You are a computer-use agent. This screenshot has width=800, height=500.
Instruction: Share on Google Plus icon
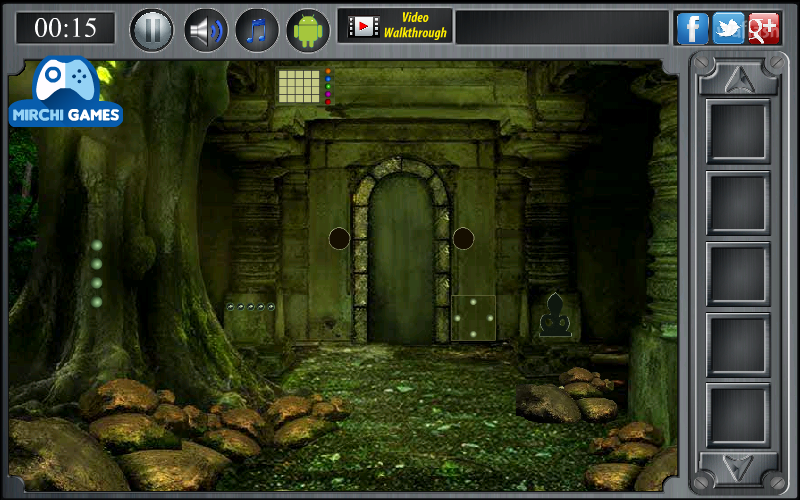coord(764,28)
